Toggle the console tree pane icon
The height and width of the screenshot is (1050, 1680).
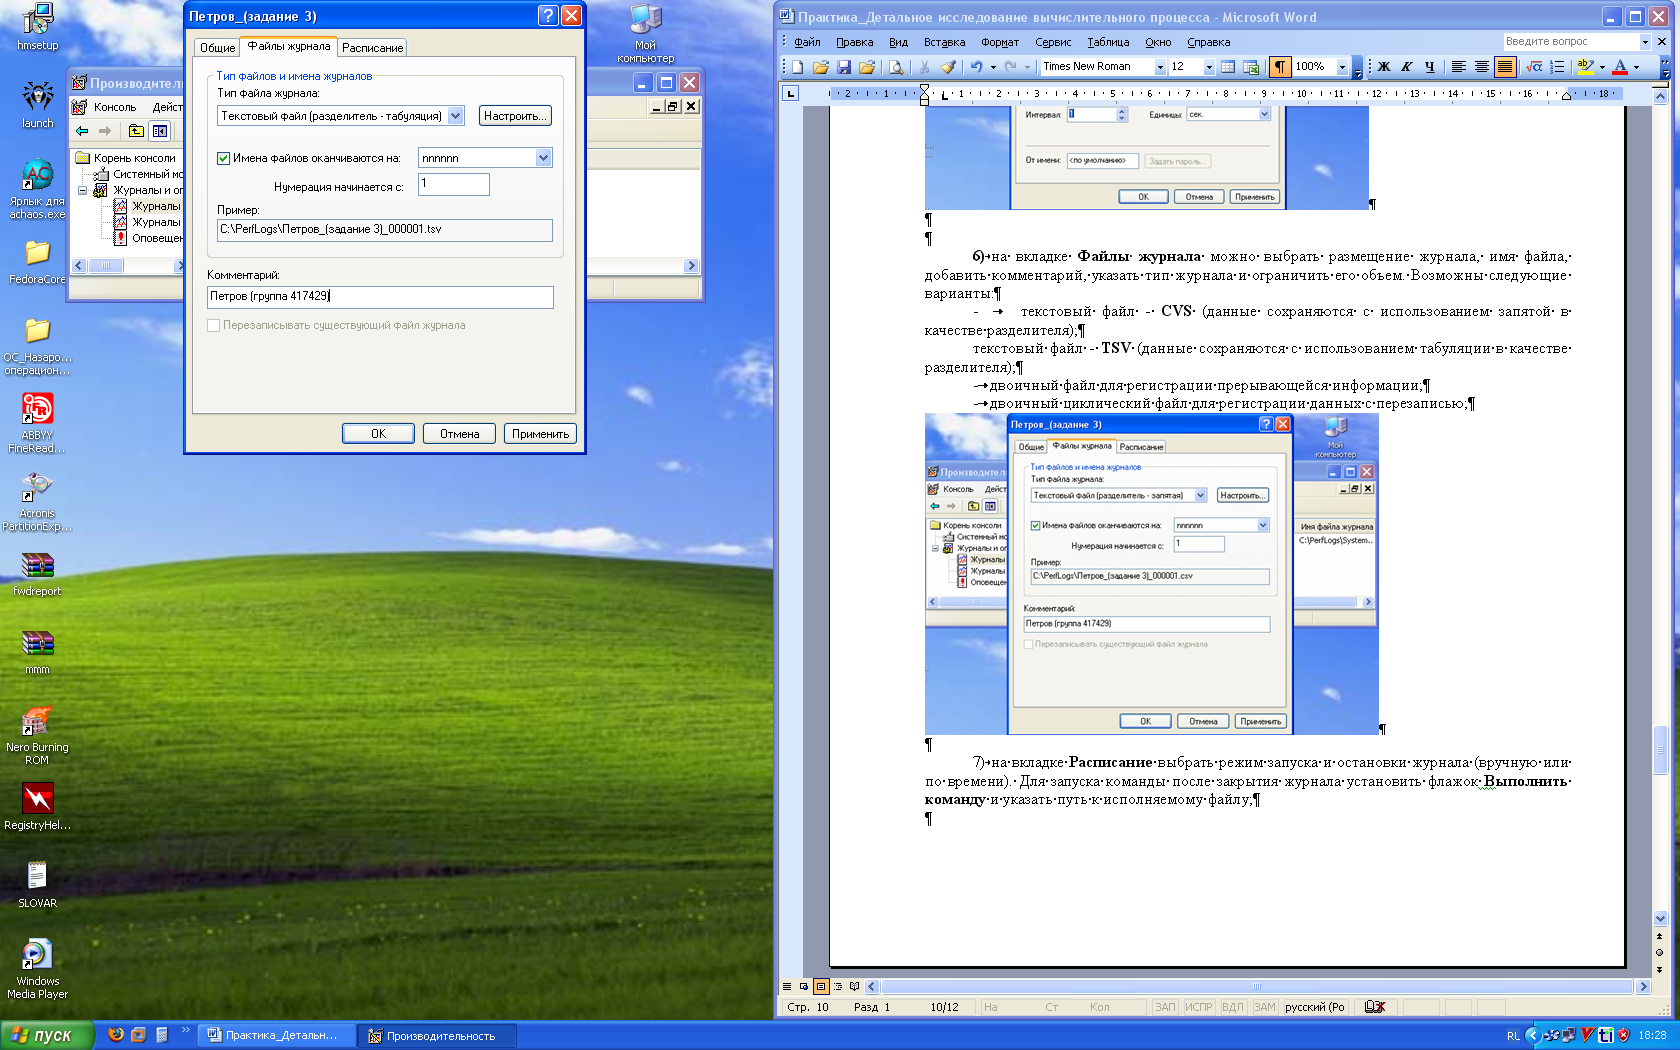(x=160, y=131)
